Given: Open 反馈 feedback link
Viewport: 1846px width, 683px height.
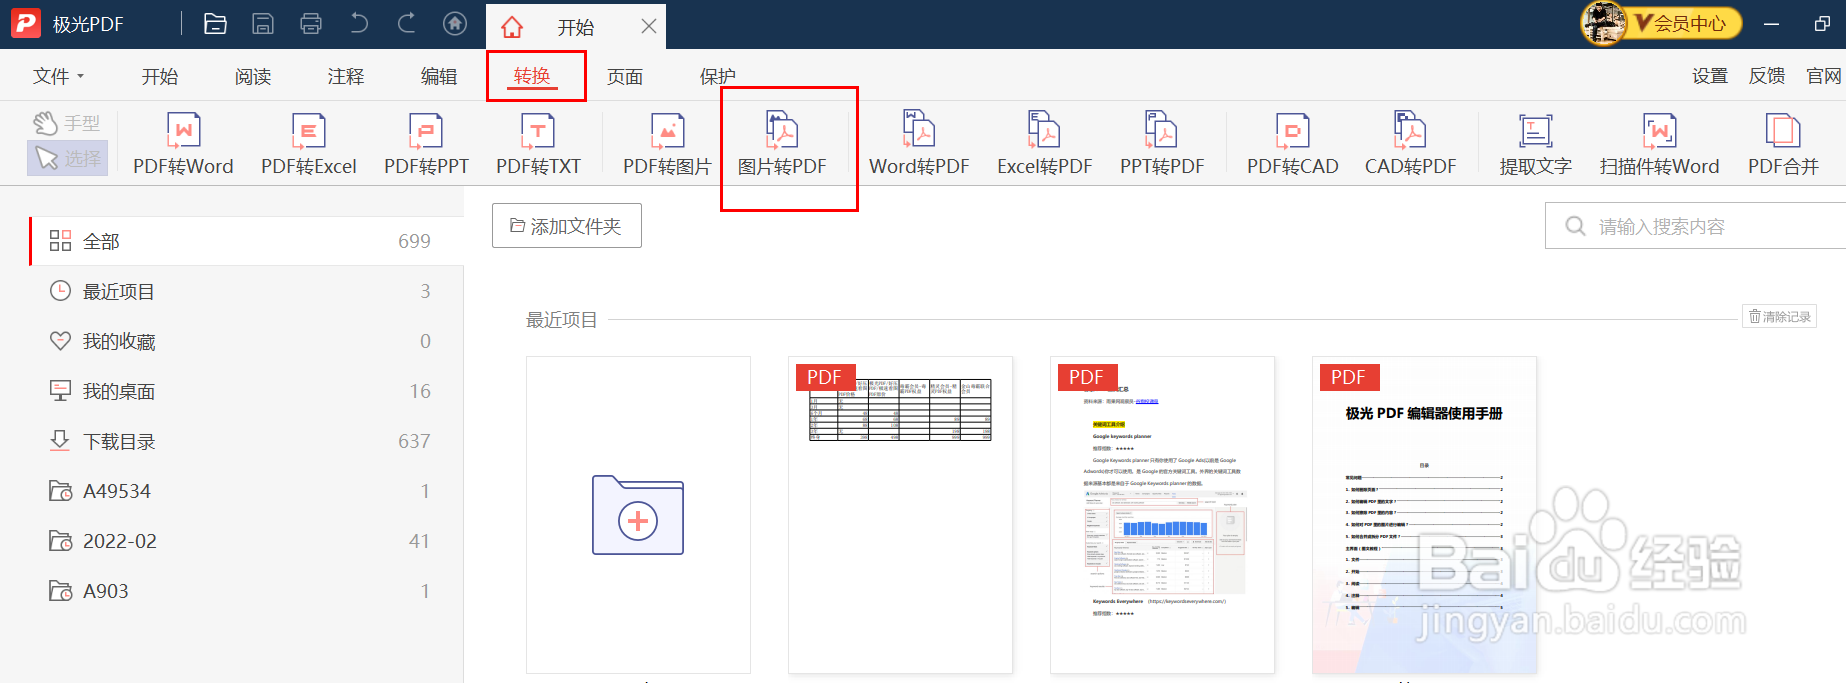Looking at the screenshot, I should point(1767,76).
